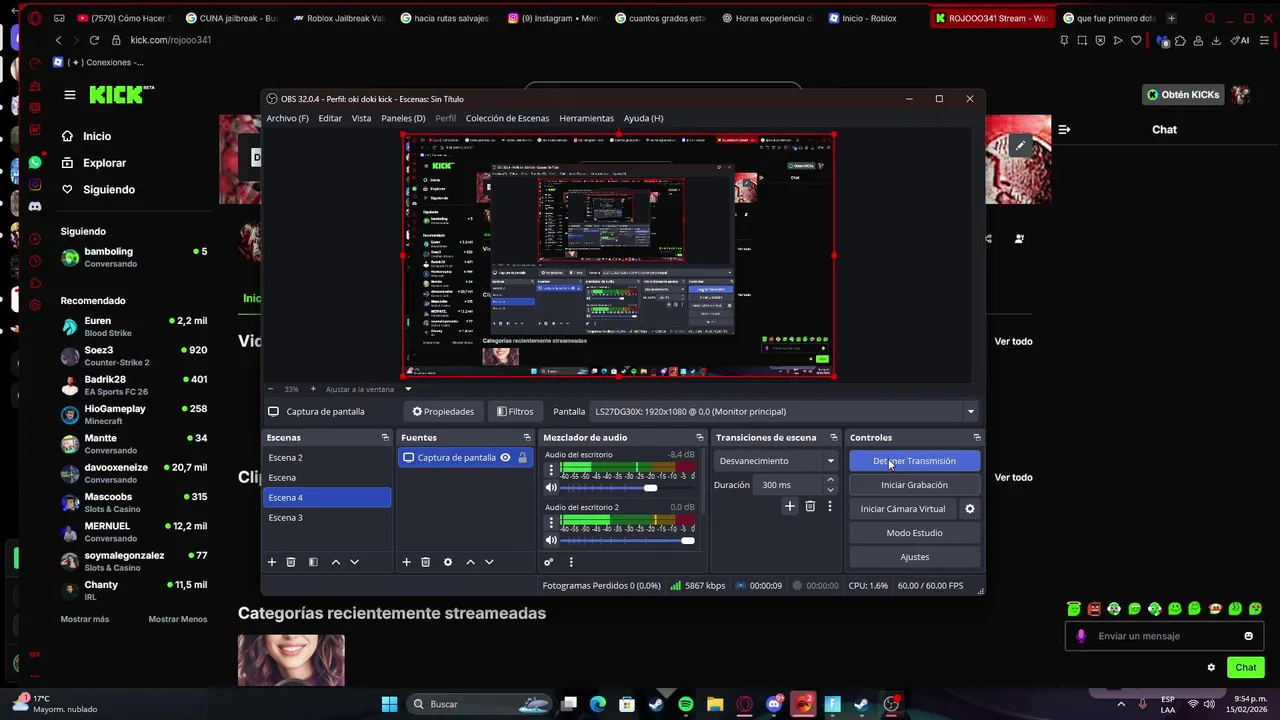Click Enviar un mensaje chat input on Kick
The height and width of the screenshot is (720, 1280).
[1164, 636]
